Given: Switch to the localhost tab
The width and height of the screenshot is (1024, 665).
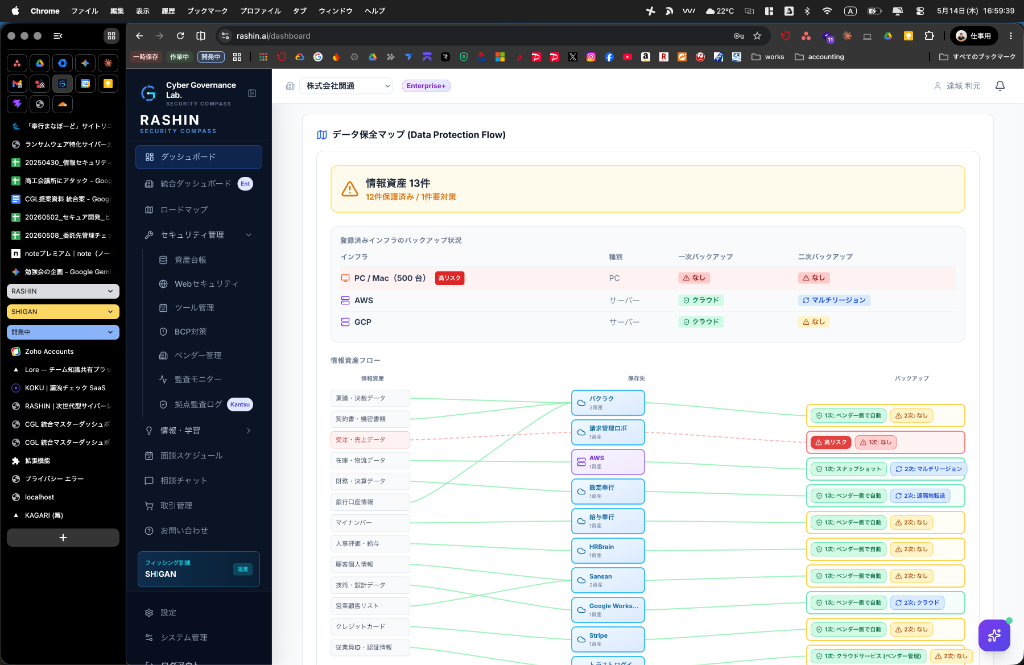Looking at the screenshot, I should pyautogui.click(x=63, y=497).
